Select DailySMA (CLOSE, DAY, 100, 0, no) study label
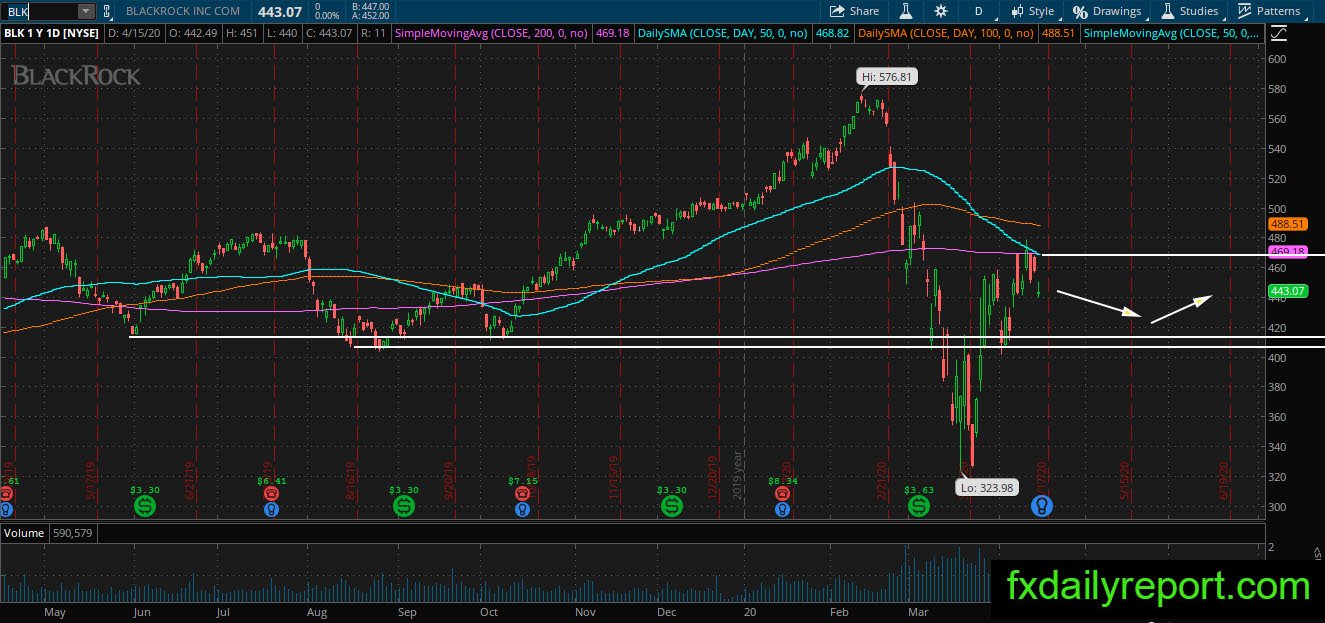Screen dimensions: 1325x623 pyautogui.click(x=946, y=33)
